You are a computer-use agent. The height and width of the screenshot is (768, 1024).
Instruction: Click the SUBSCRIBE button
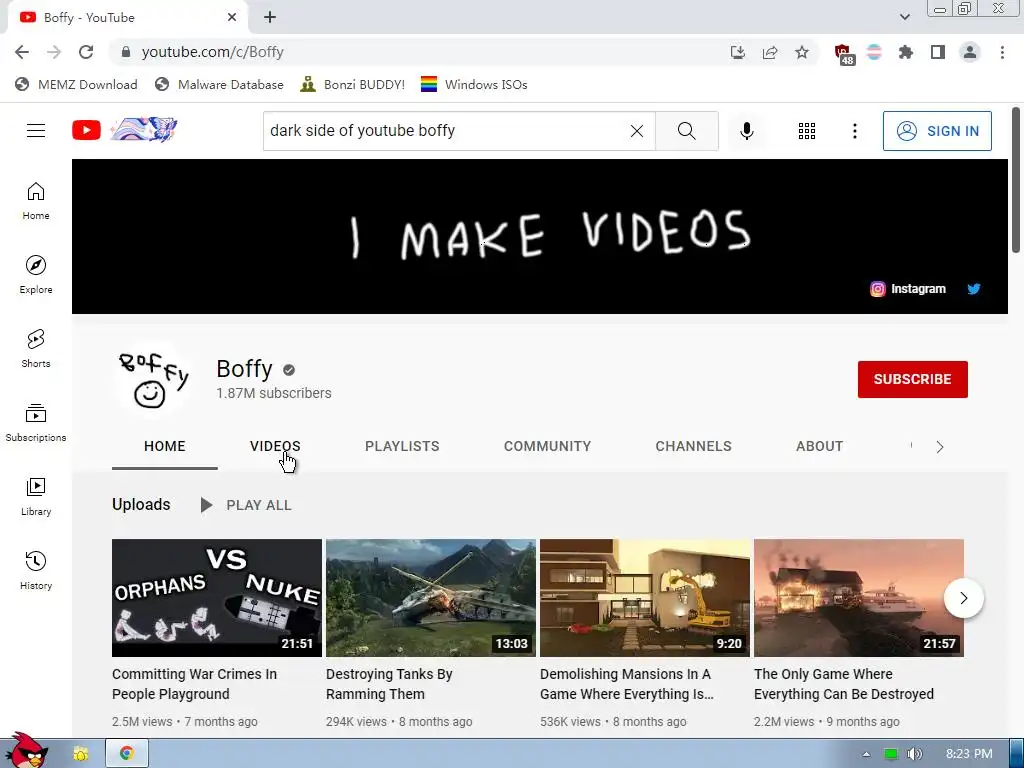912,379
